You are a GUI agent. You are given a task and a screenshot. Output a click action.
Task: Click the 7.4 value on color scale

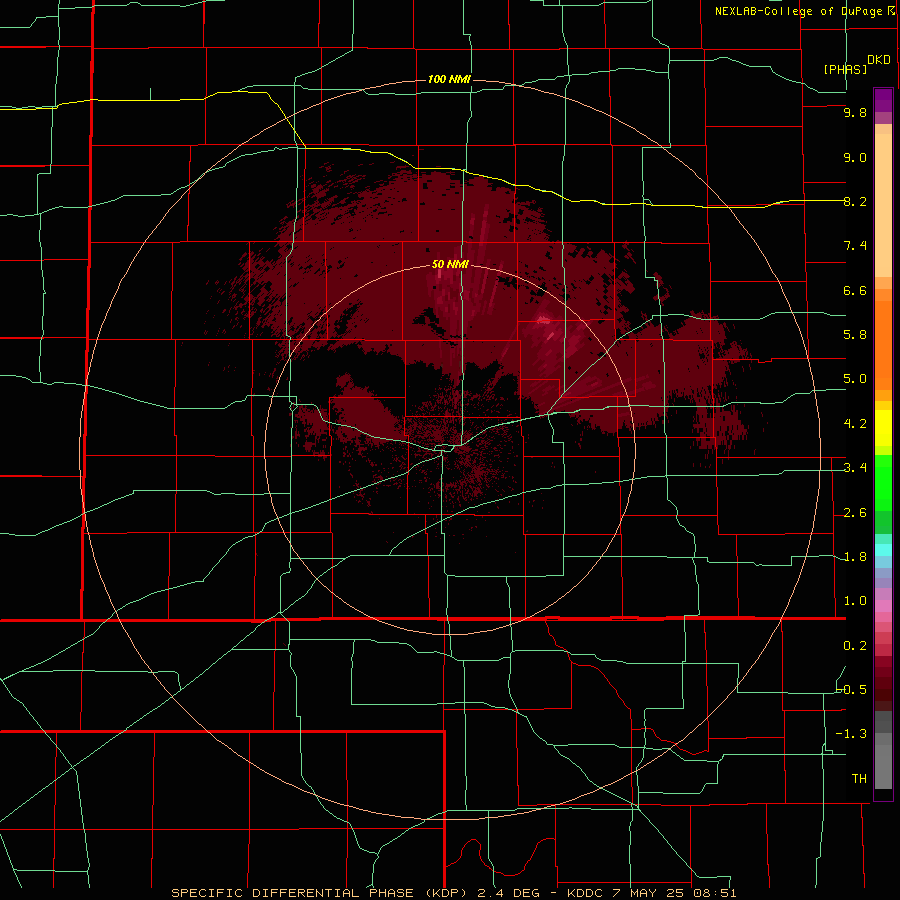coord(855,246)
